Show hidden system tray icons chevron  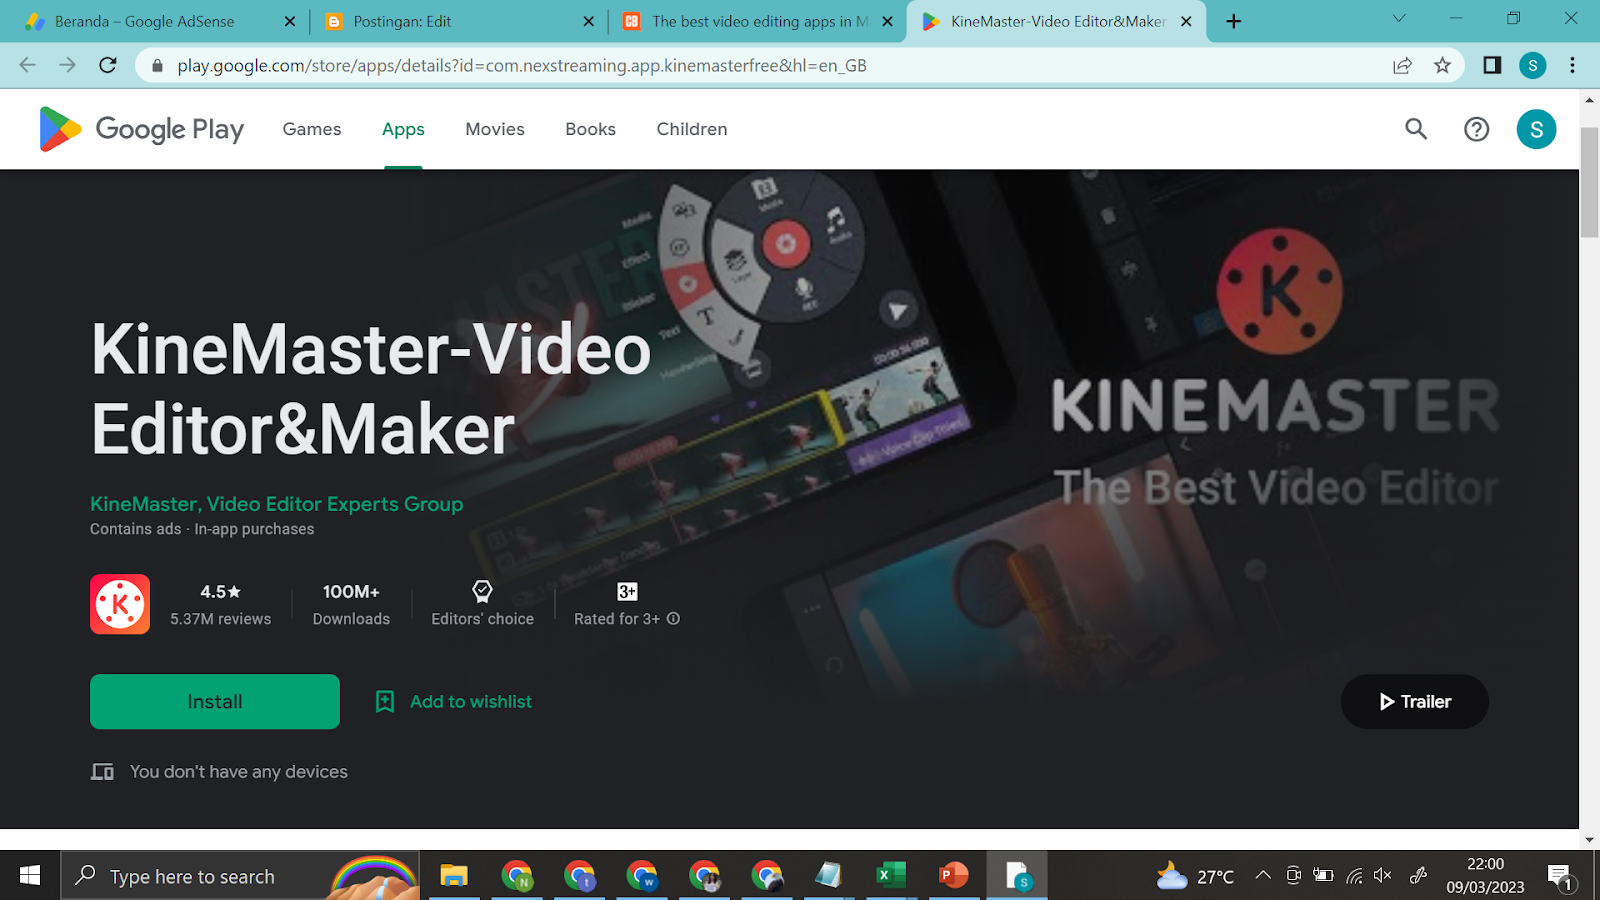point(1263,876)
